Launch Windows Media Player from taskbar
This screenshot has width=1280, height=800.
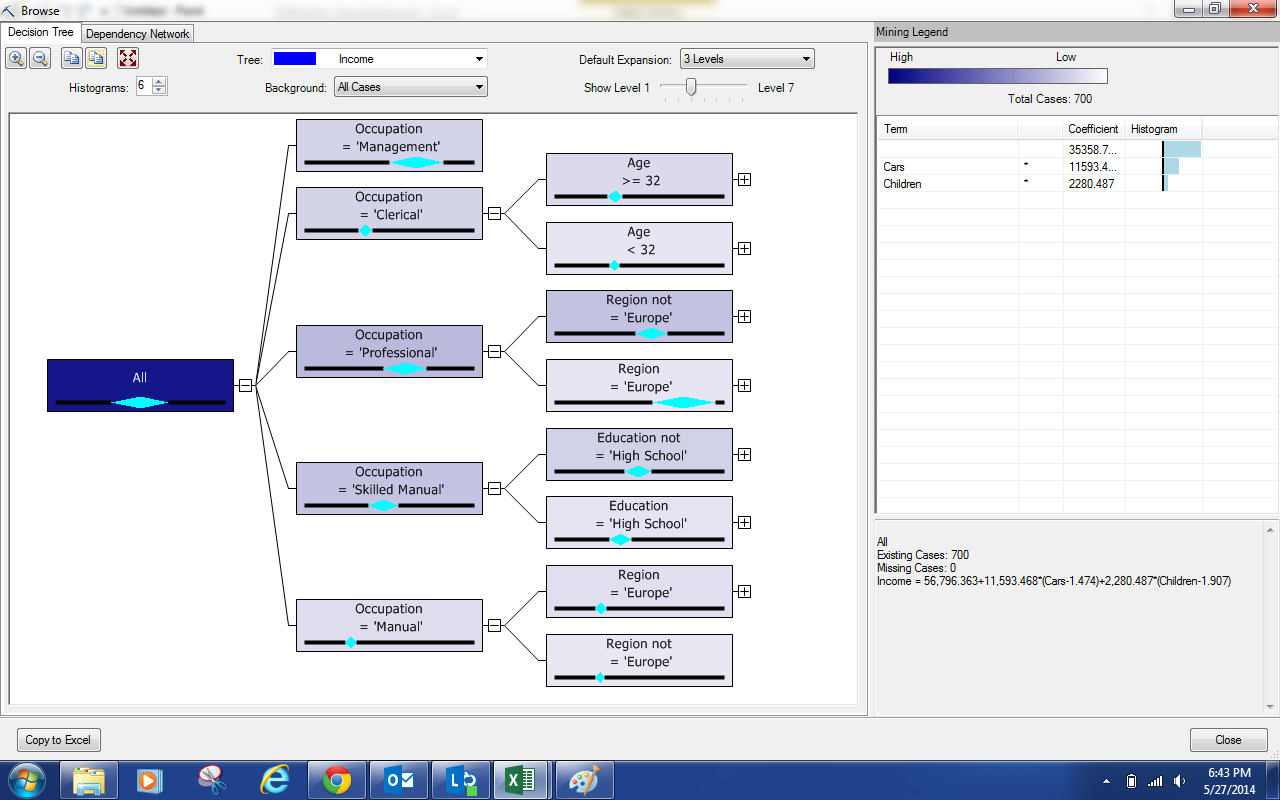tap(150, 780)
